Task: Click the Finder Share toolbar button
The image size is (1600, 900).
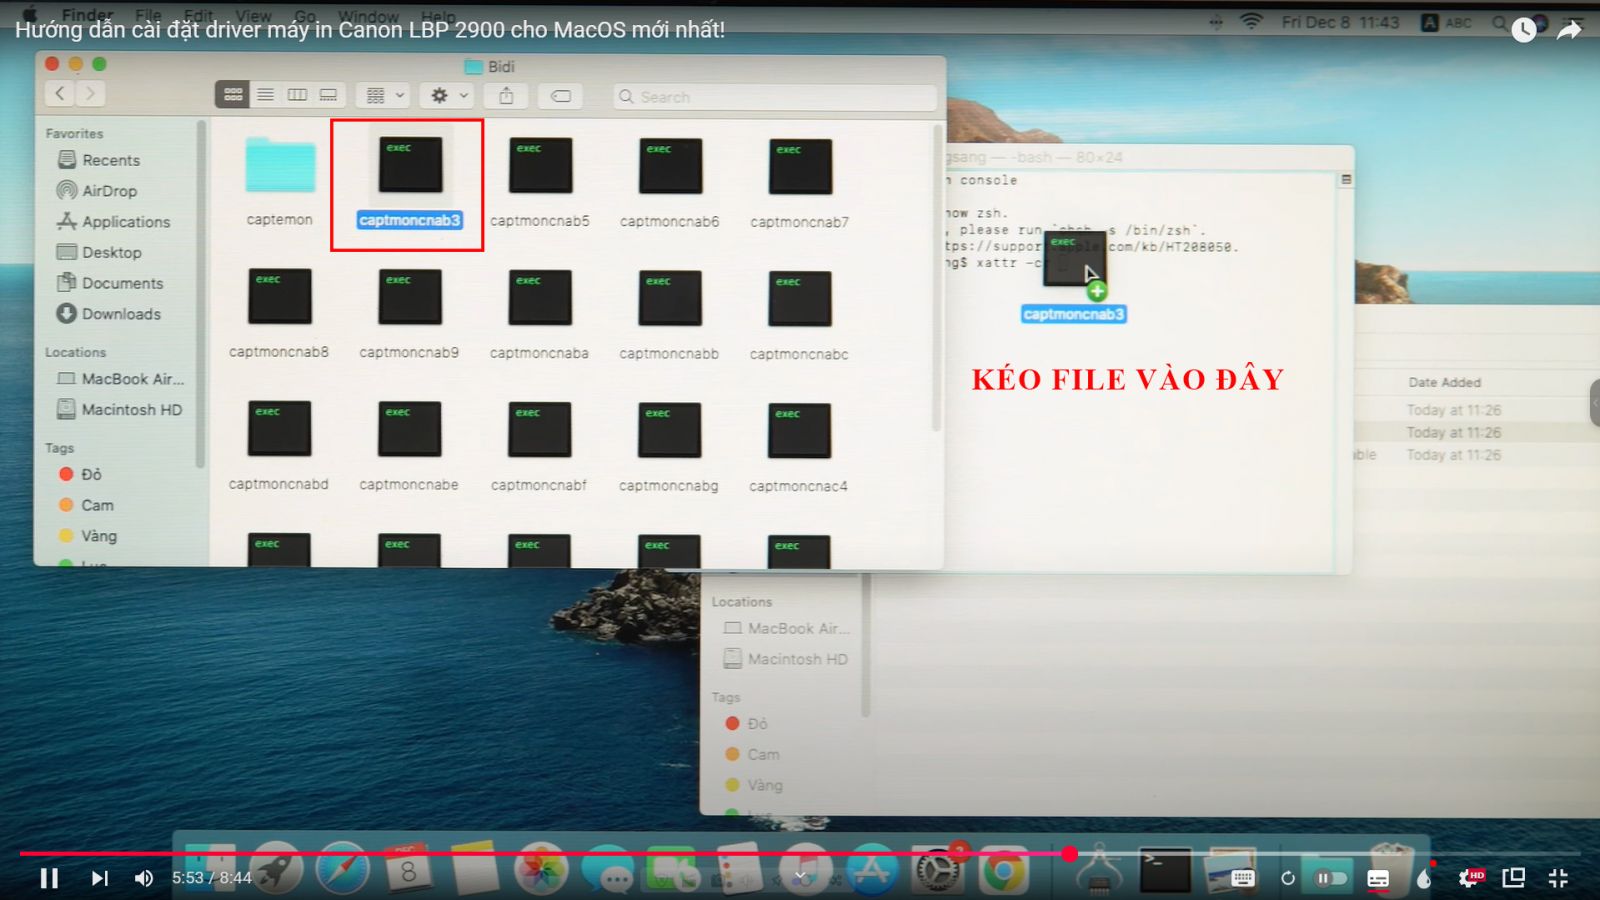Action: (x=506, y=95)
